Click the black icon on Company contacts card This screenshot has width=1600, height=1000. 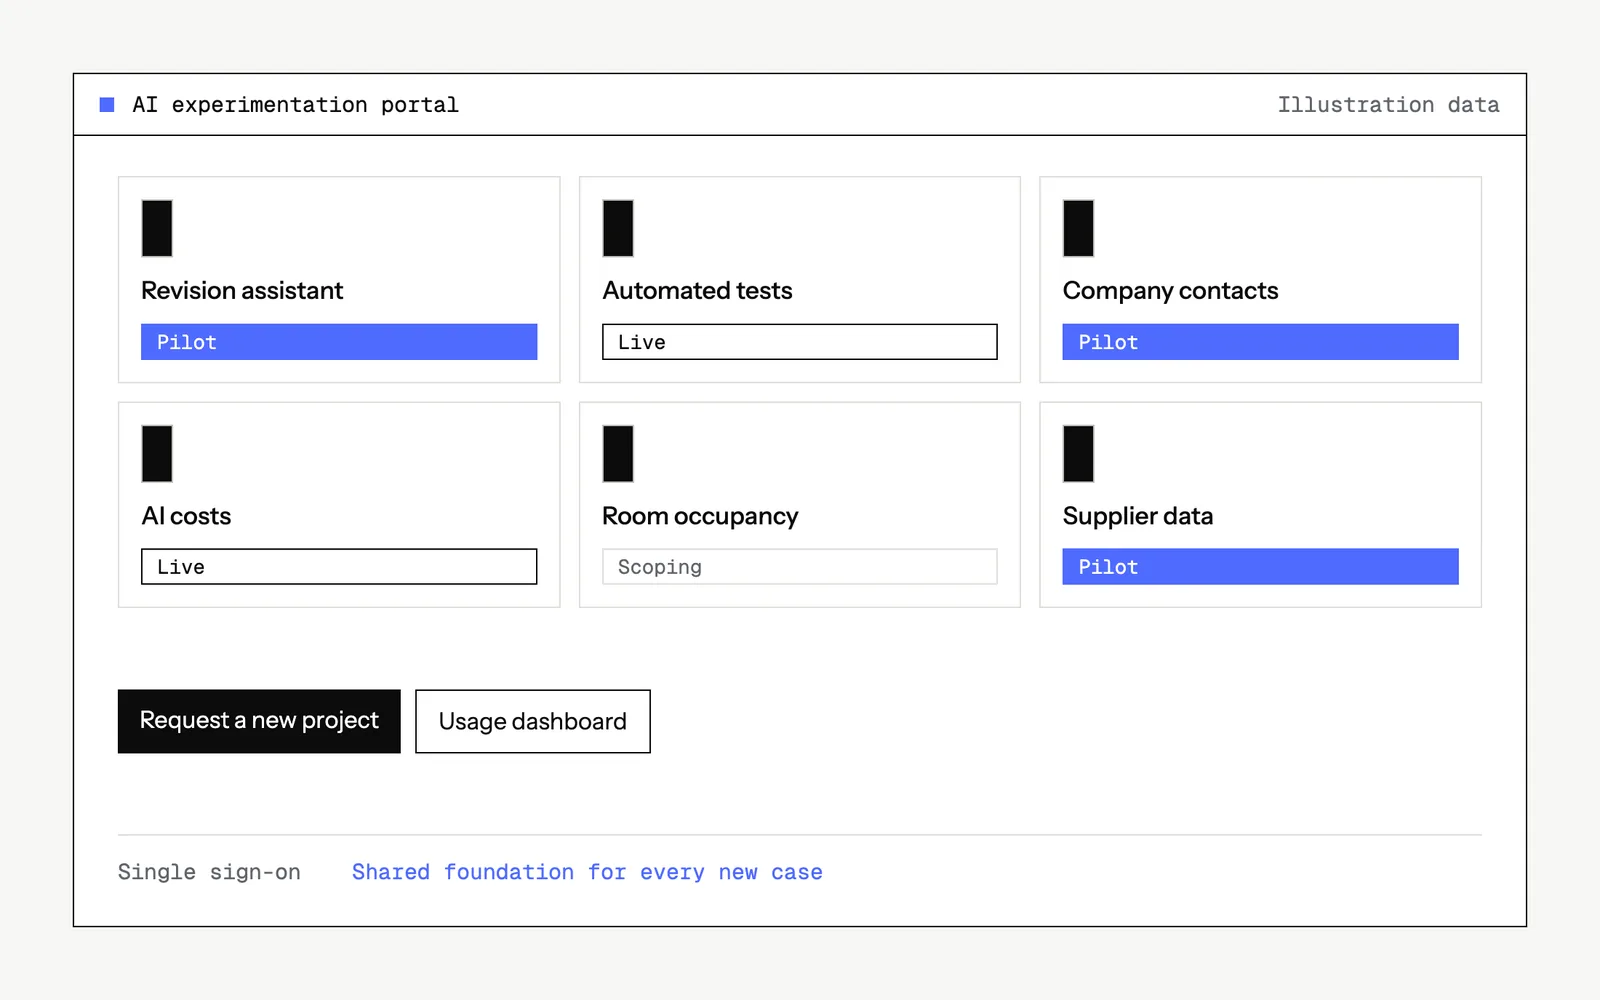1078,228
